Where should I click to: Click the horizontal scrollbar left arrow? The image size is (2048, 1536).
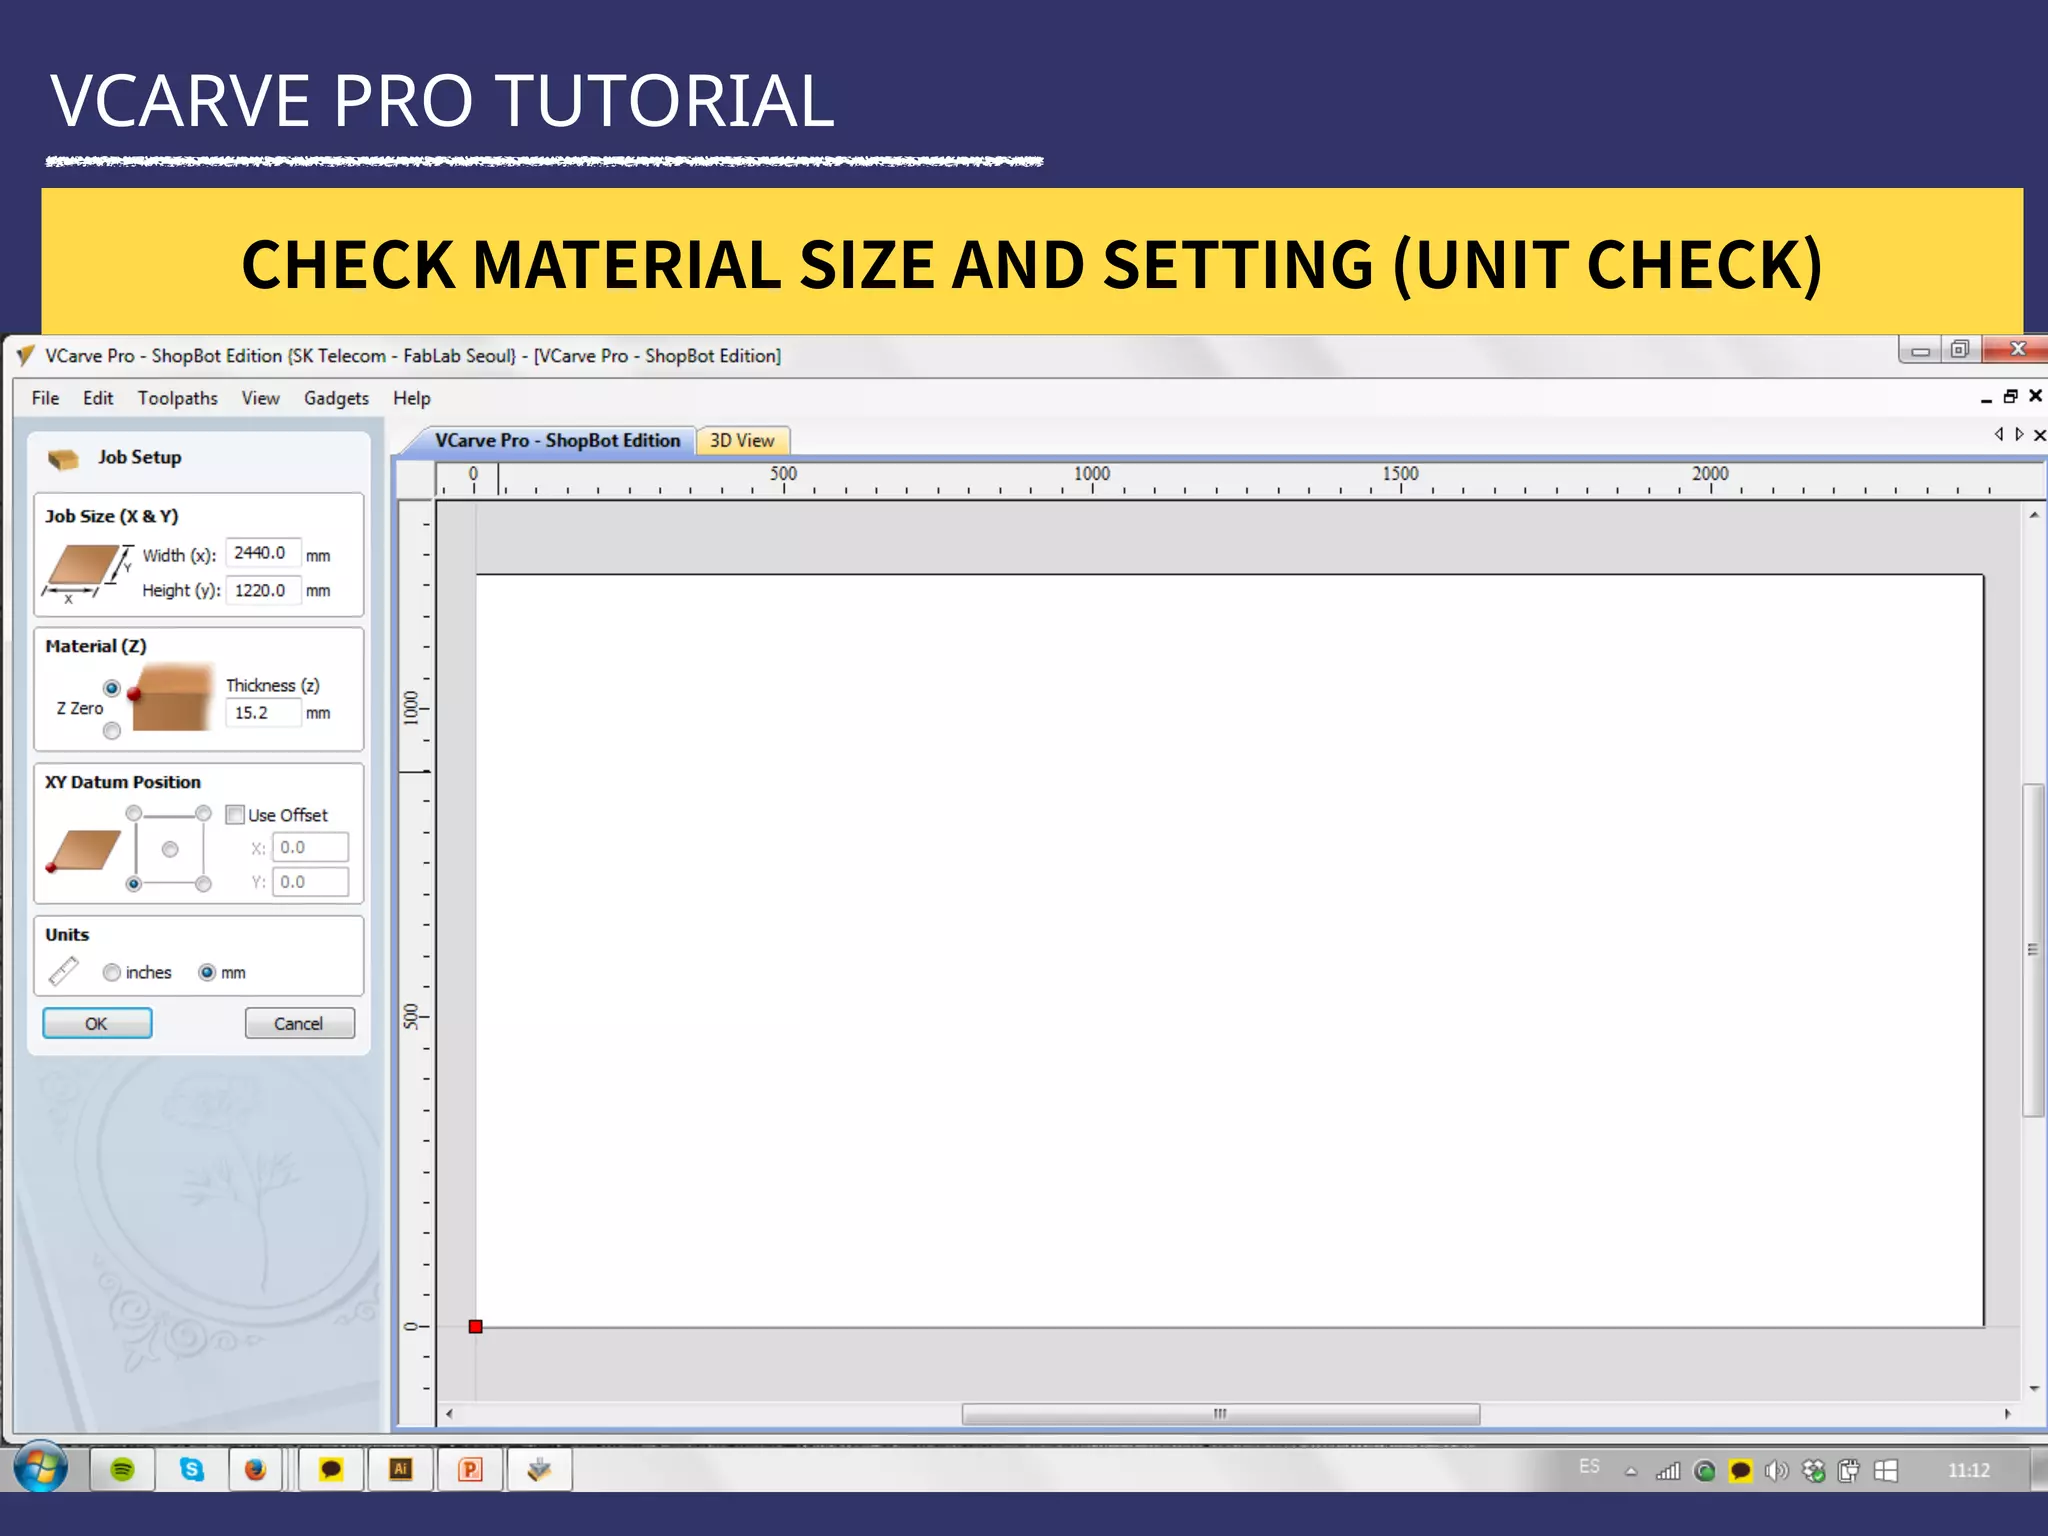click(x=450, y=1414)
